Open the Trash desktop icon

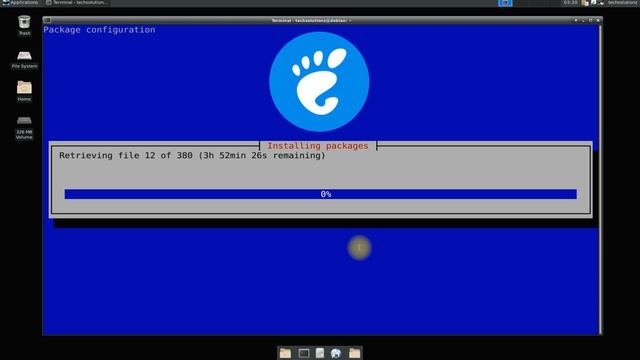24,25
